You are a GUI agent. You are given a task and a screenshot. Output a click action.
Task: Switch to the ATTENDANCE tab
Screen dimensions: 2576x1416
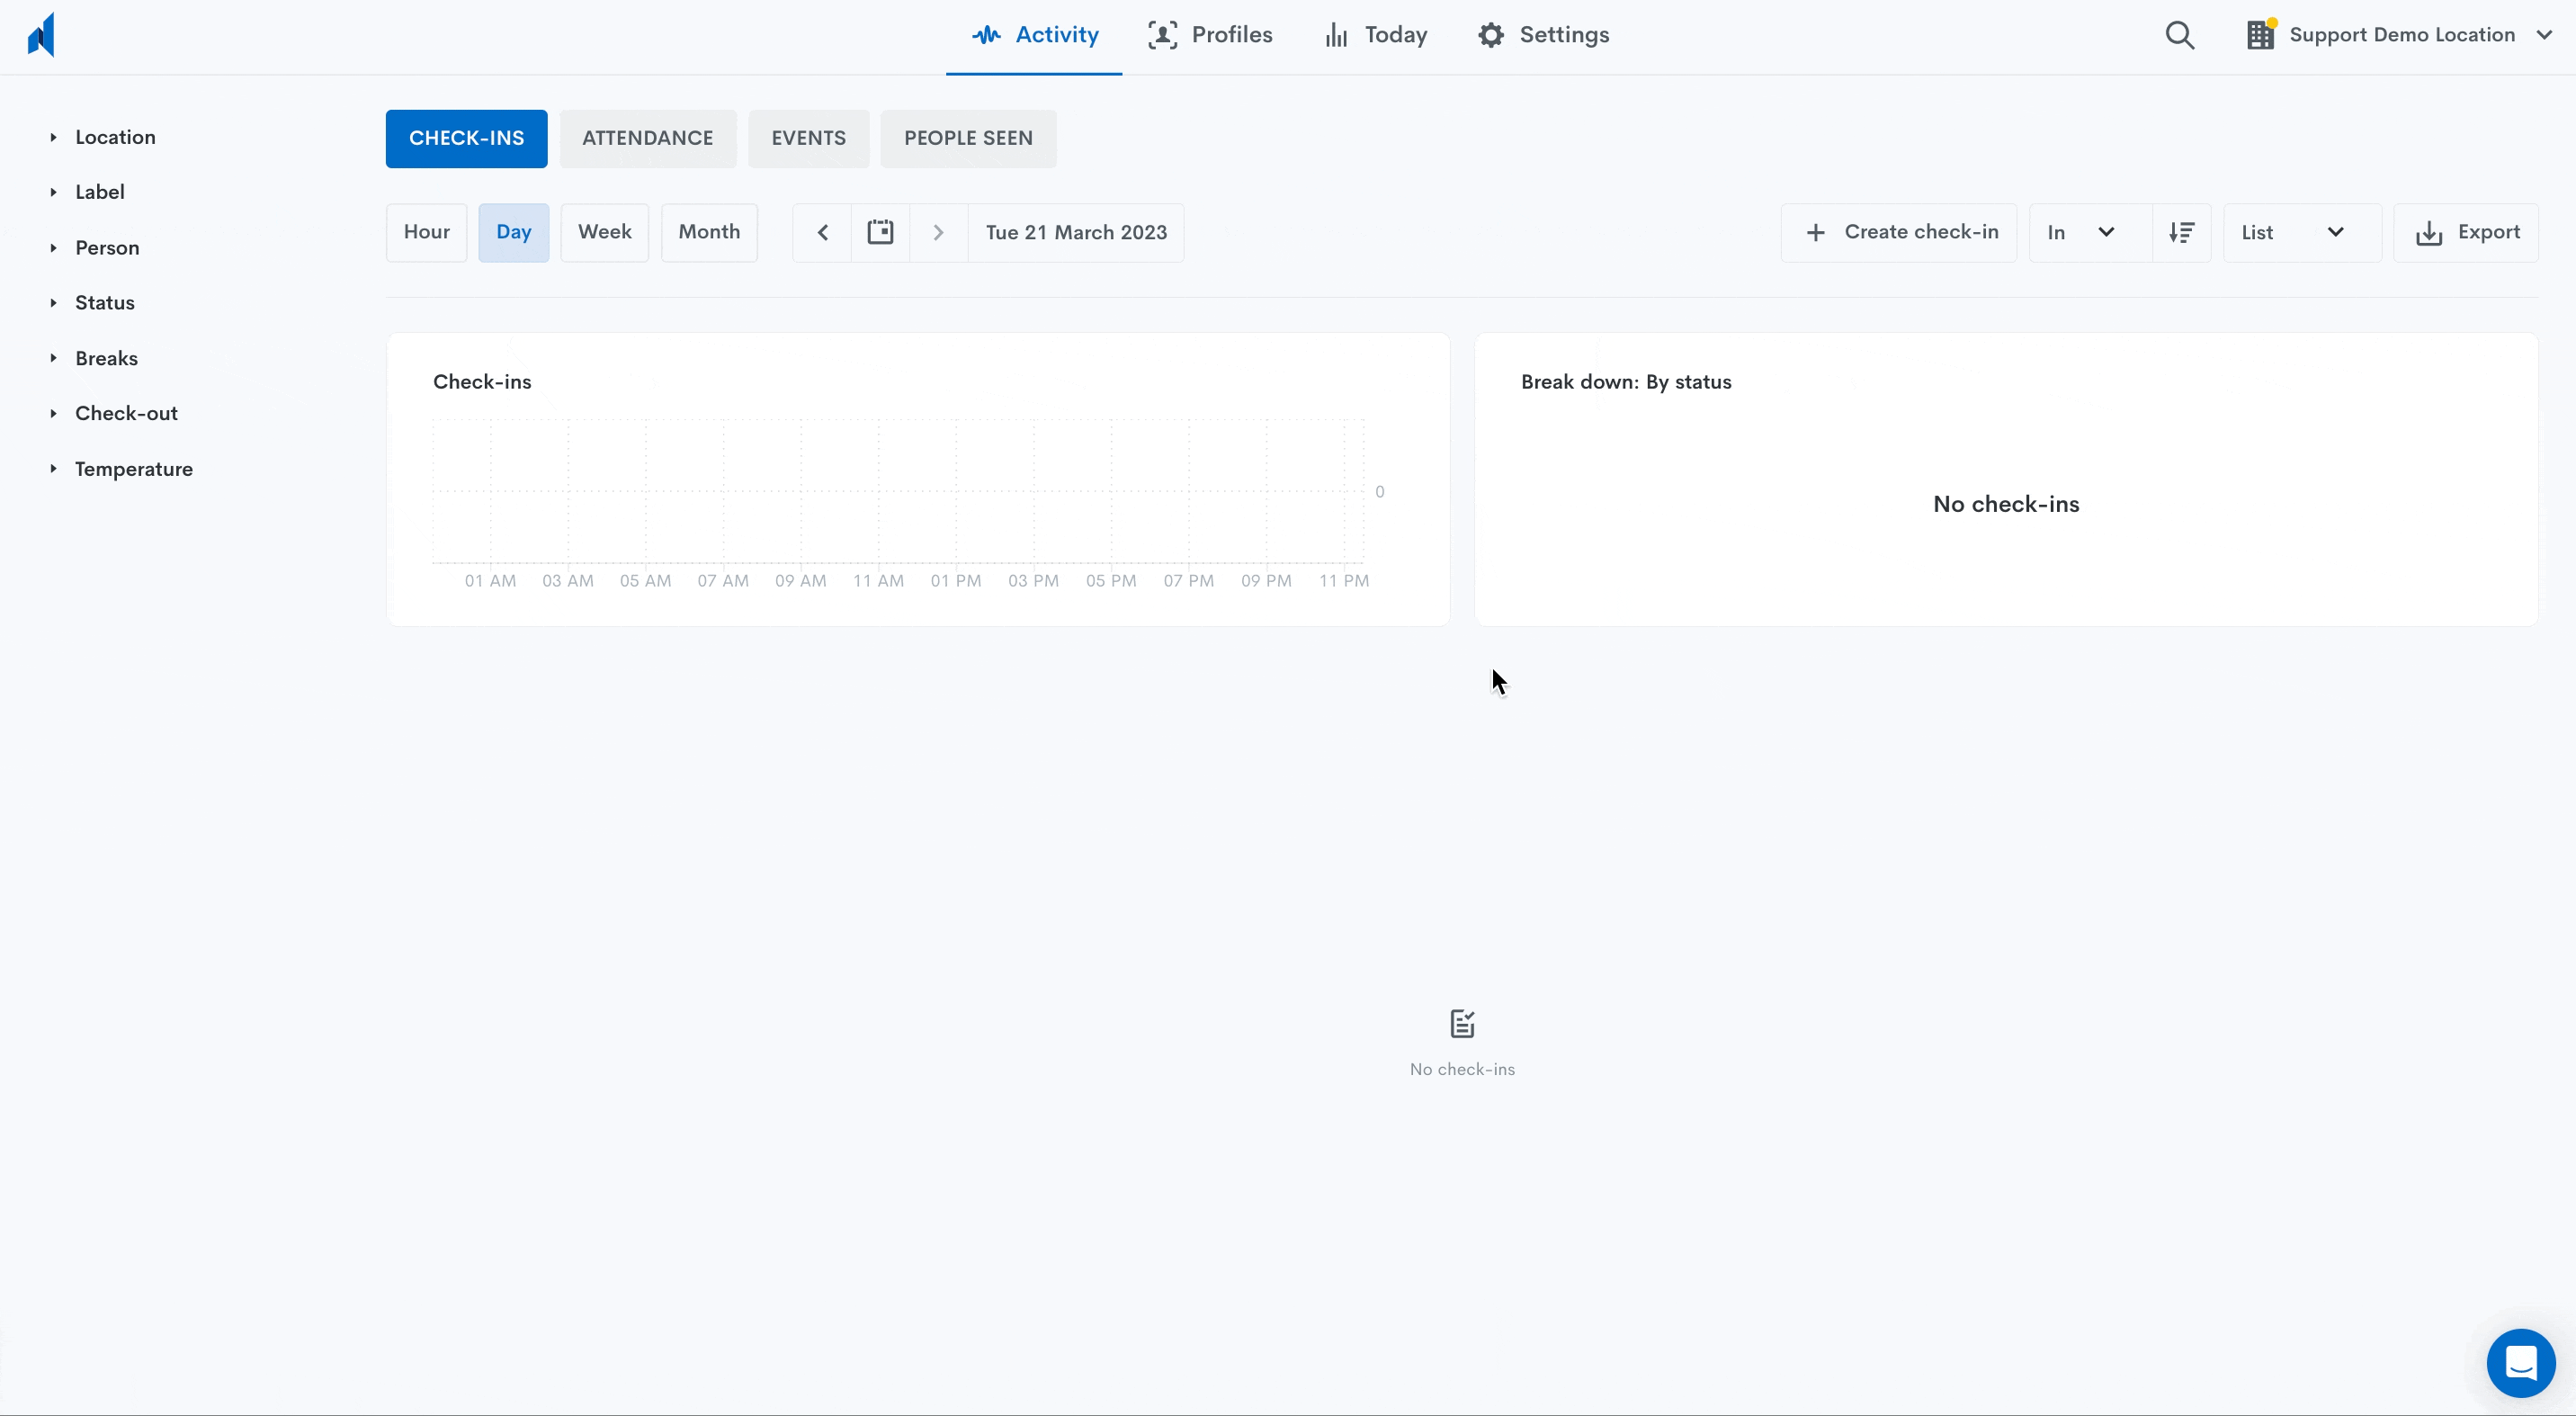pos(647,139)
